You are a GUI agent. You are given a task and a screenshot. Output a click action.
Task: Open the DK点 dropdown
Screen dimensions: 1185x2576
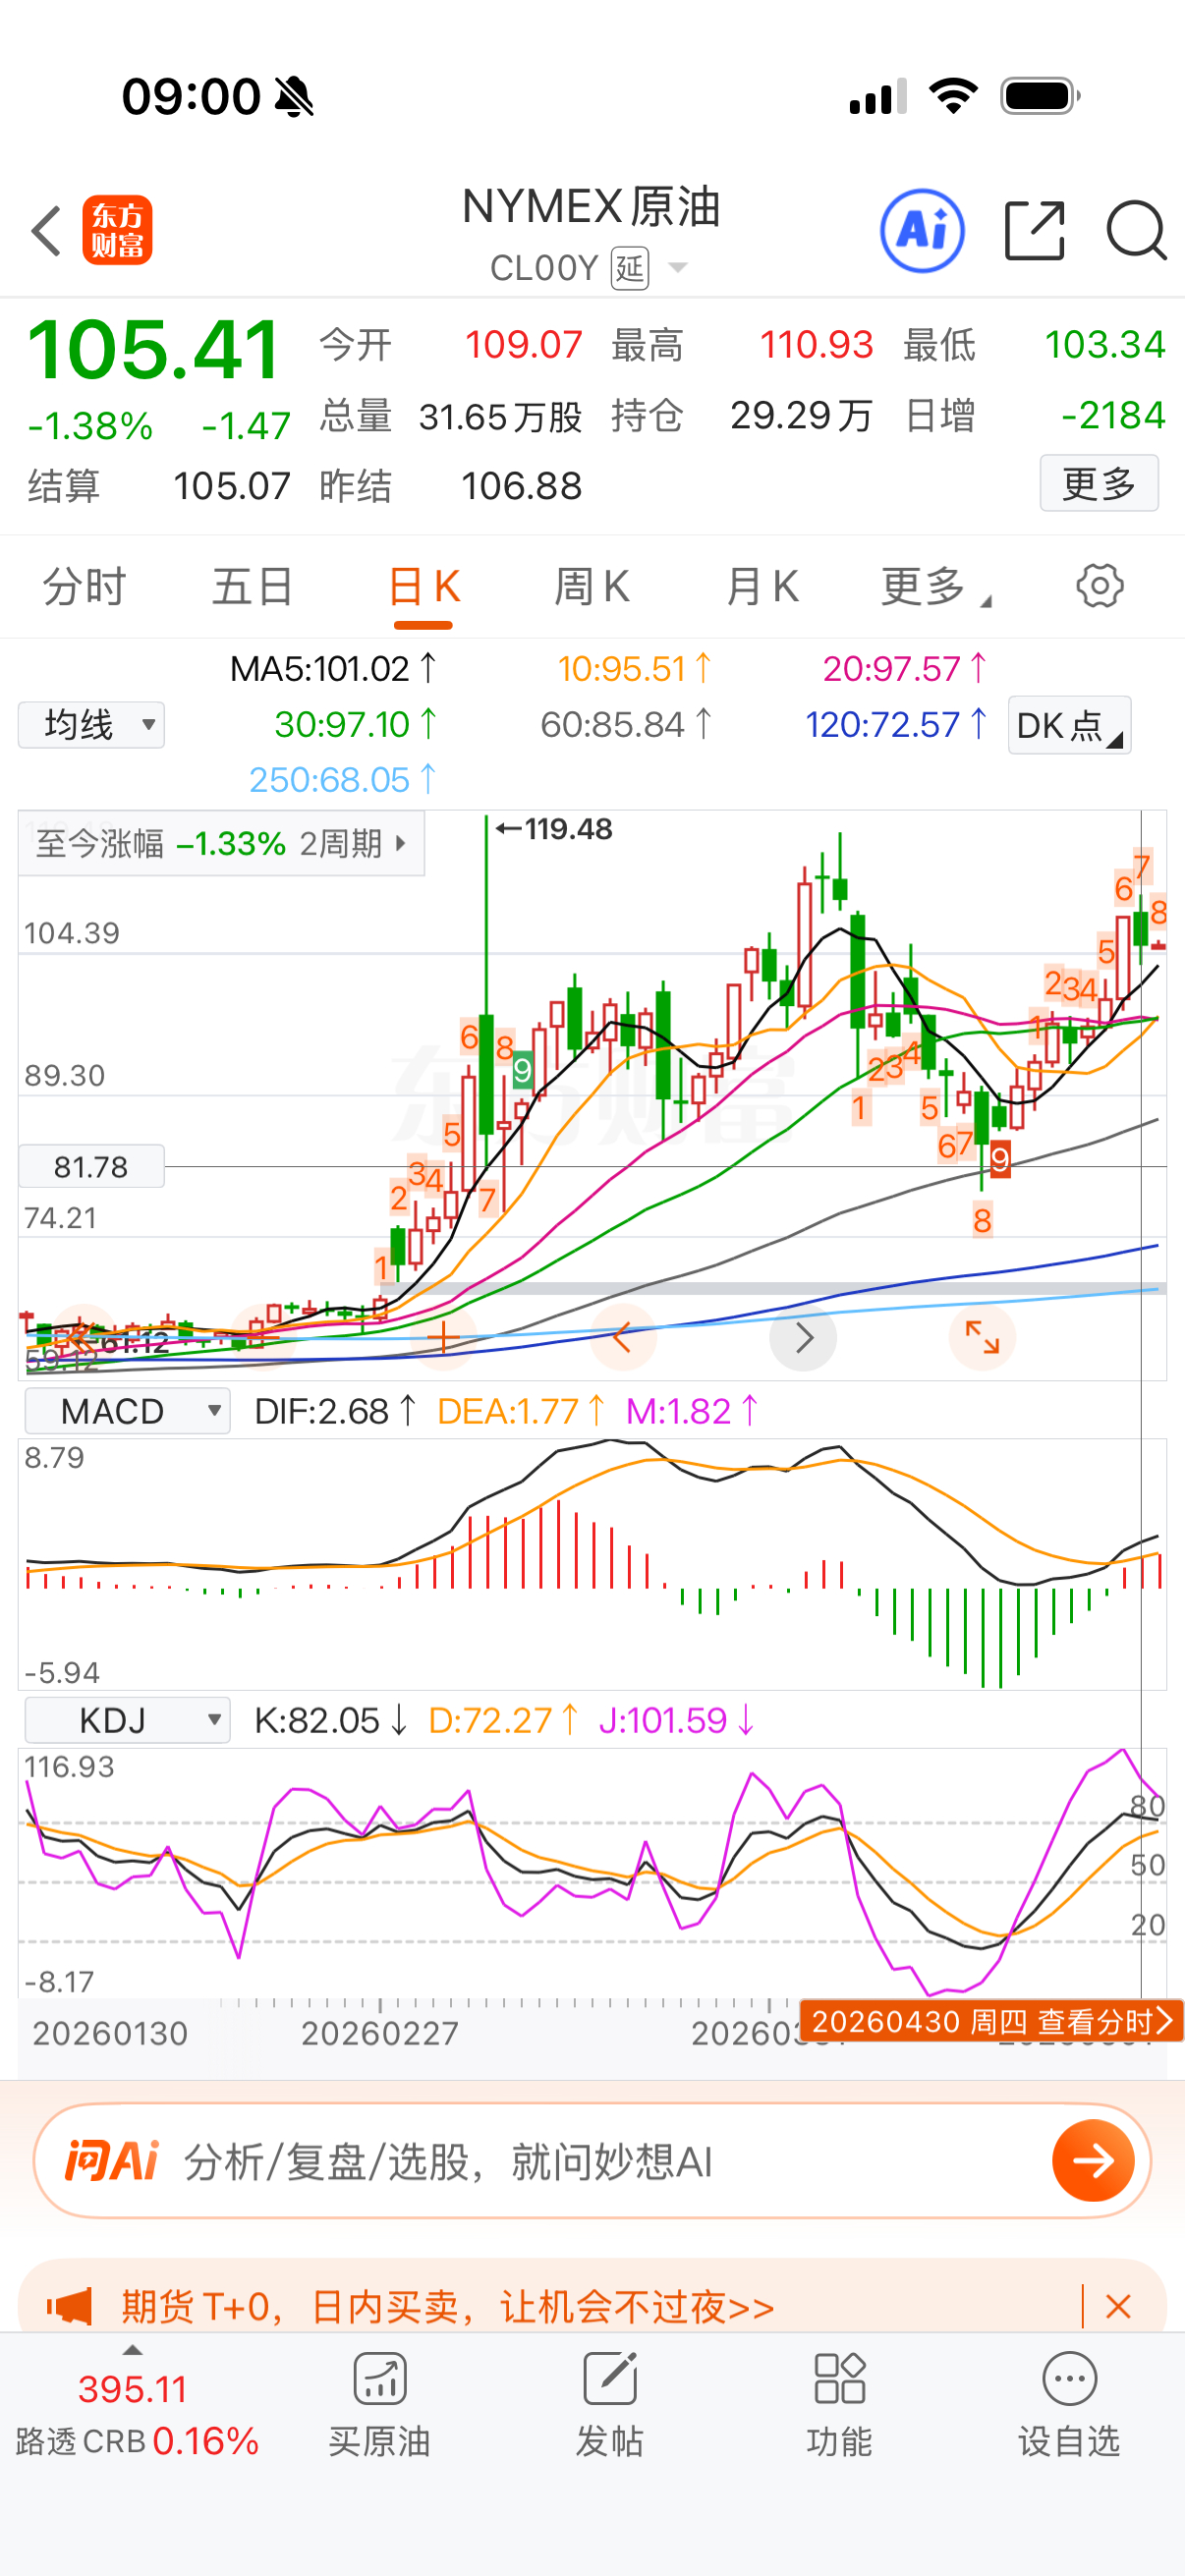point(1069,725)
